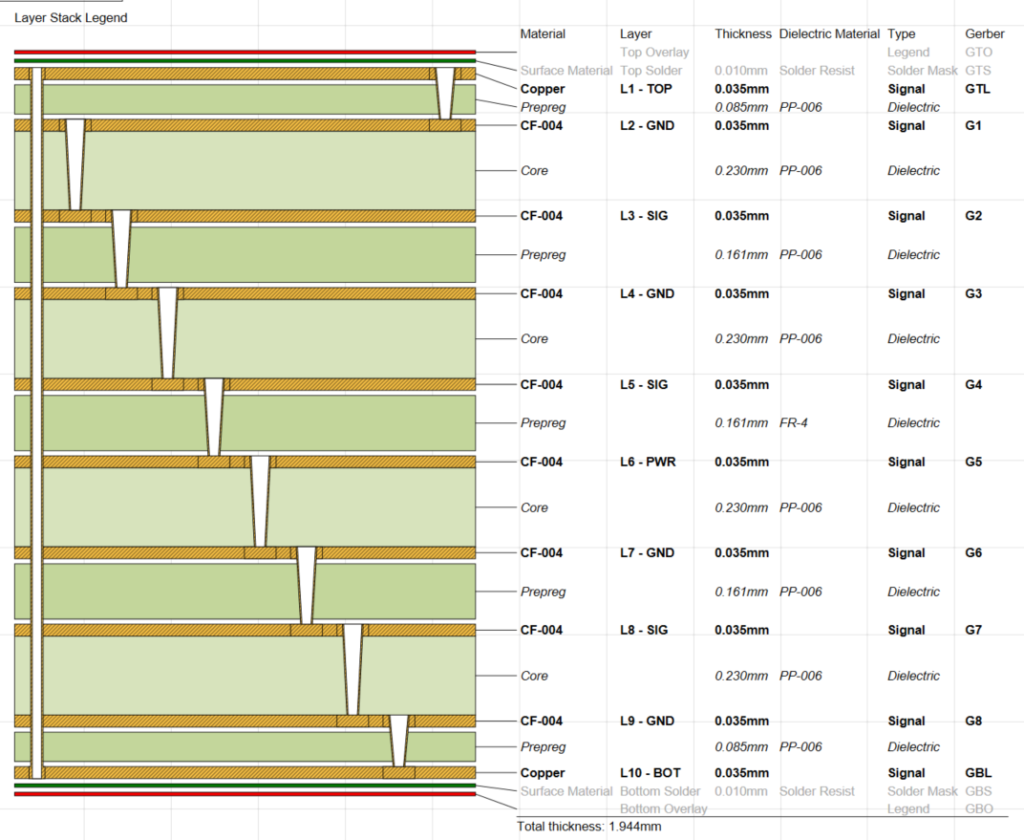This screenshot has width=1024, height=840.
Task: Click the G8 gerber code
Action: click(973, 720)
